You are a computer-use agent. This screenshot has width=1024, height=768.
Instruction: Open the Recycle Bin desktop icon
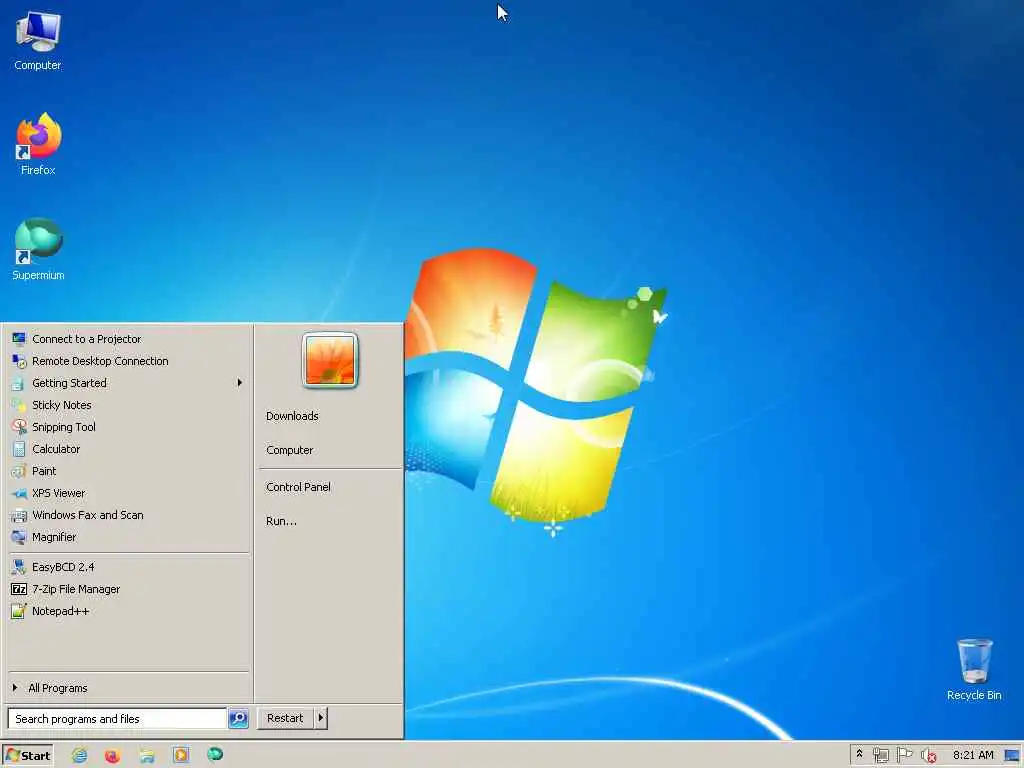(x=974, y=669)
